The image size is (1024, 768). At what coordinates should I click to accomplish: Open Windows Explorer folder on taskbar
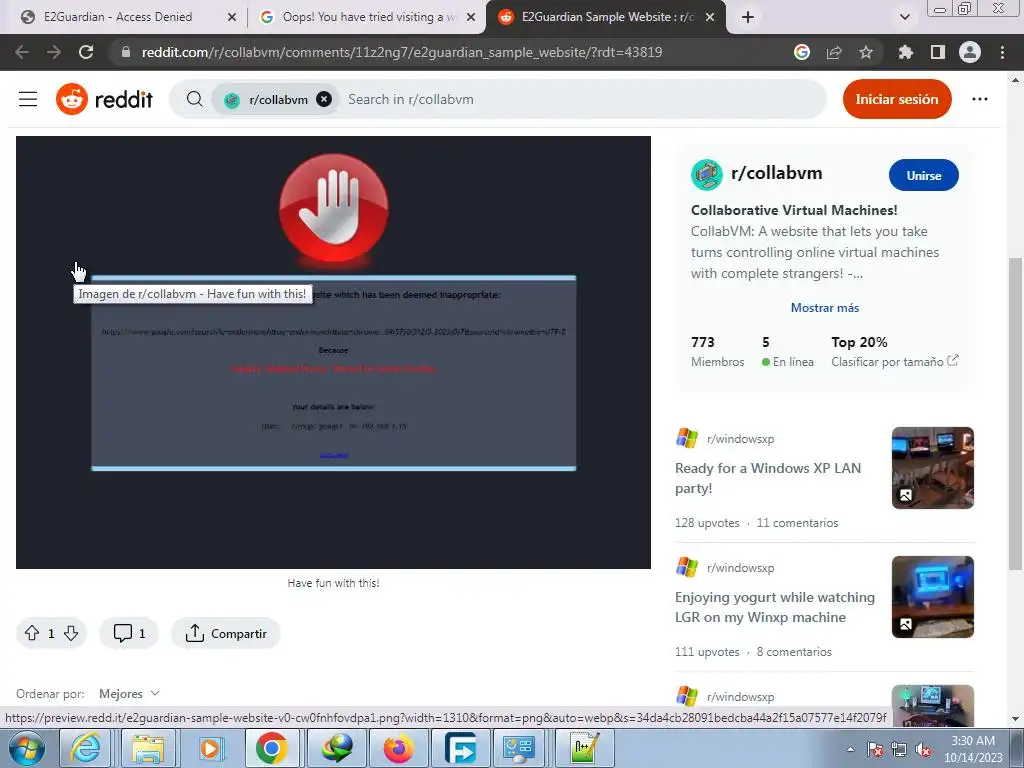148,748
